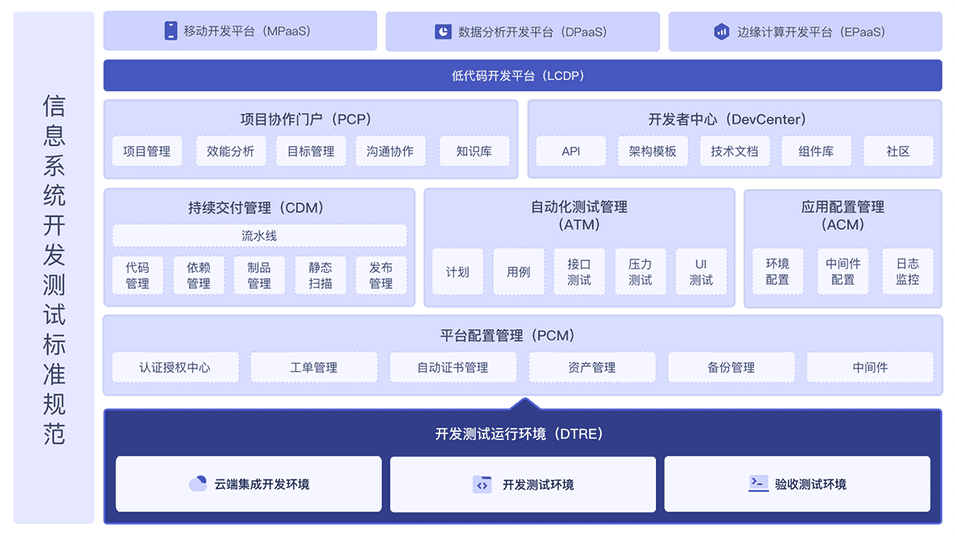Click the pie chart icon beside DPaaS

tap(443, 32)
